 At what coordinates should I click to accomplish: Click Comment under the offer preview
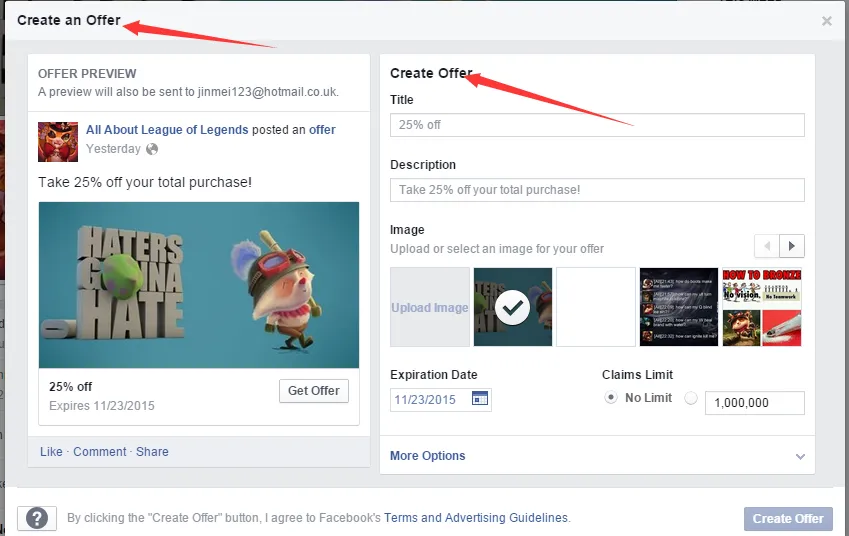click(100, 452)
